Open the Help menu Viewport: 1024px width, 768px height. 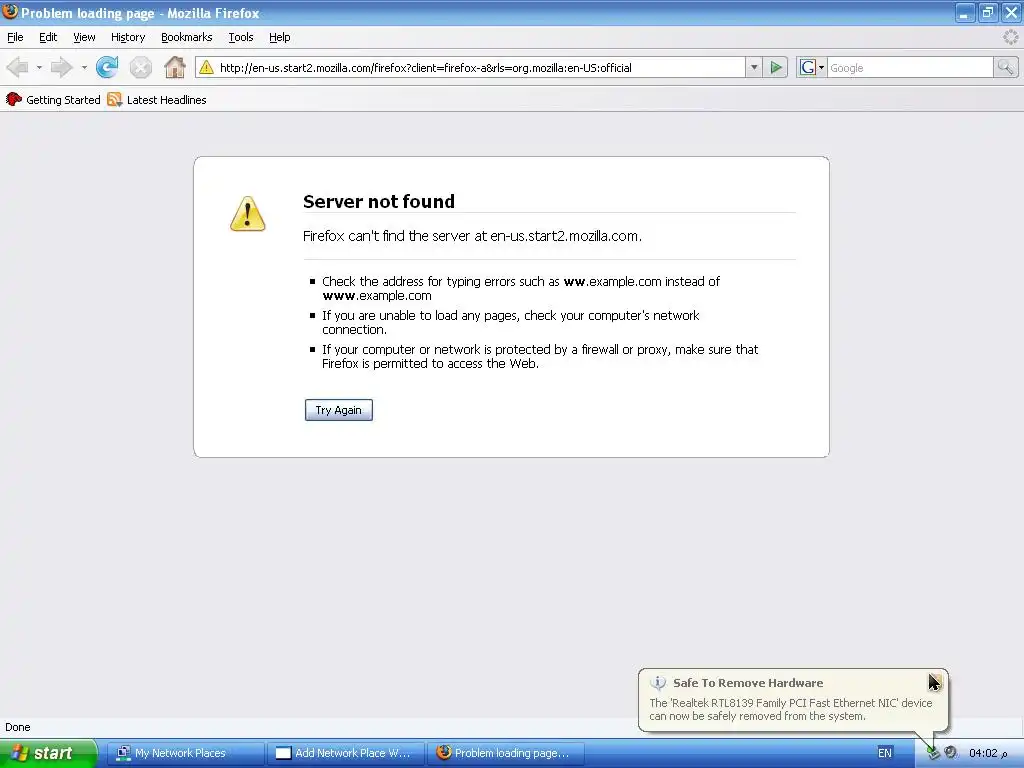click(x=280, y=37)
